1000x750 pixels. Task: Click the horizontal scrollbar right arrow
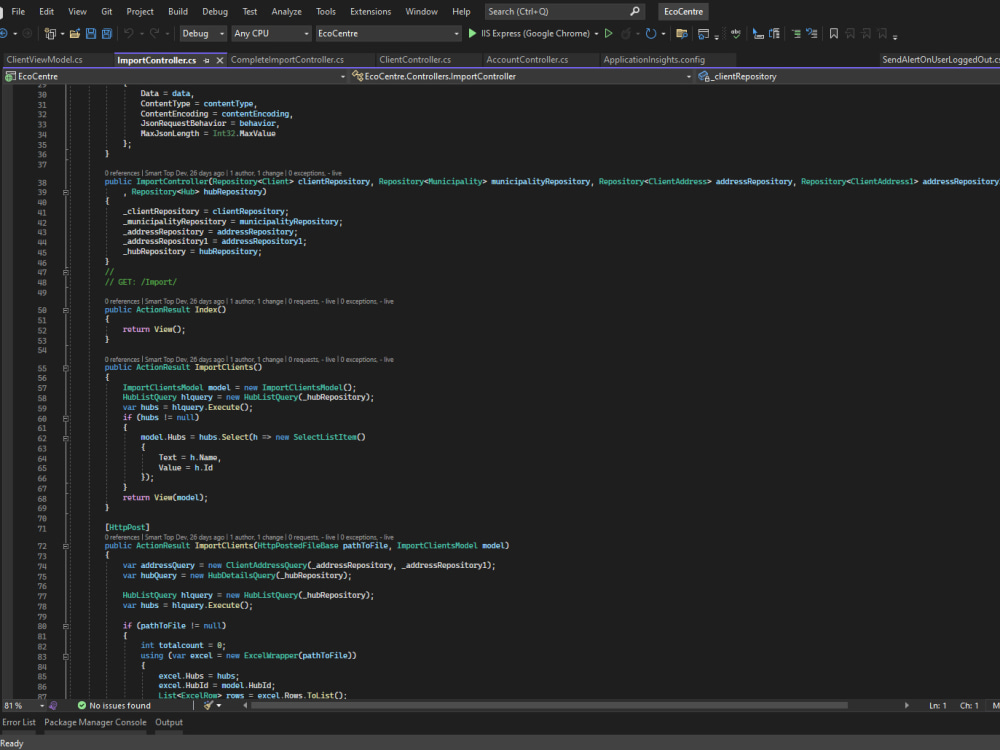[906, 705]
